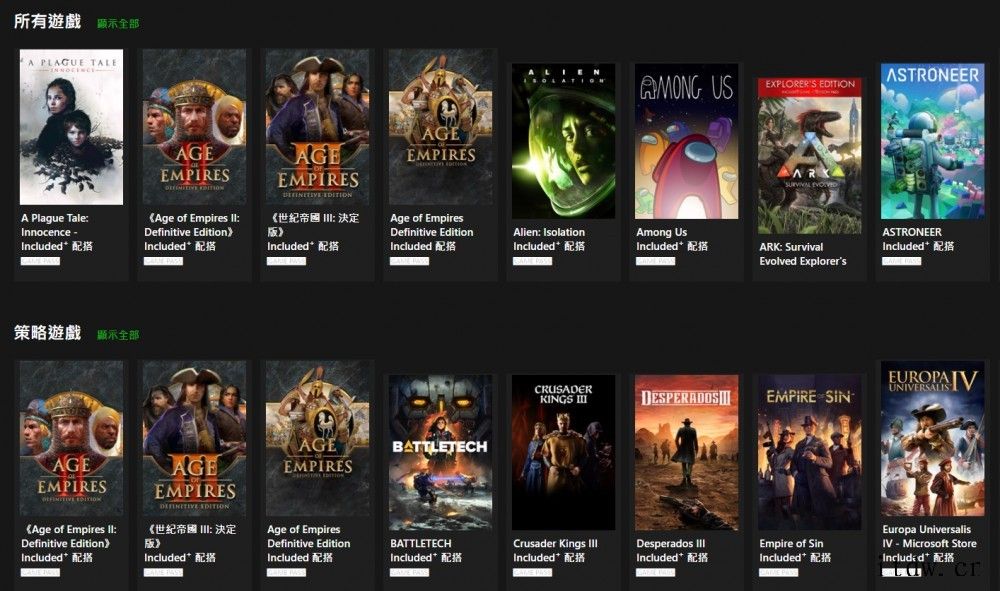
Task: Click the 'Crusader Kings III' title text
Action: tap(555, 543)
